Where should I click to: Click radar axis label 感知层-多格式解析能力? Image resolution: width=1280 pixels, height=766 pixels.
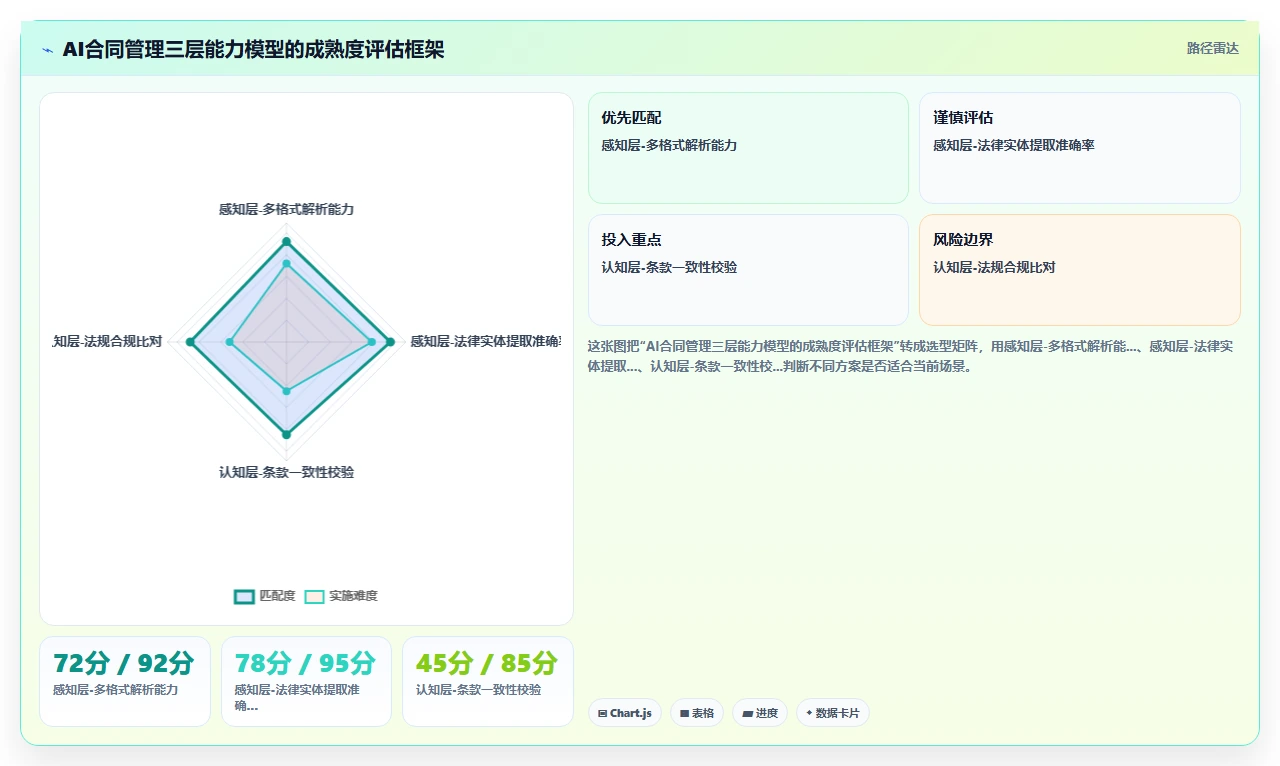coord(286,209)
